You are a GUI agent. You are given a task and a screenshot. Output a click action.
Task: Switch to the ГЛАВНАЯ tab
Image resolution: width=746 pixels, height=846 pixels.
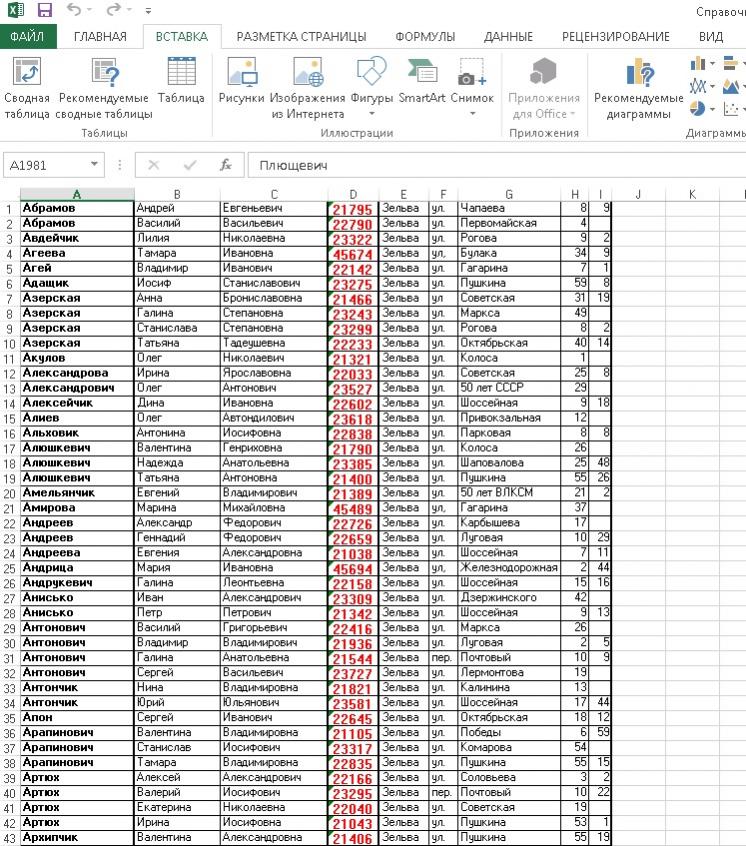(100, 37)
